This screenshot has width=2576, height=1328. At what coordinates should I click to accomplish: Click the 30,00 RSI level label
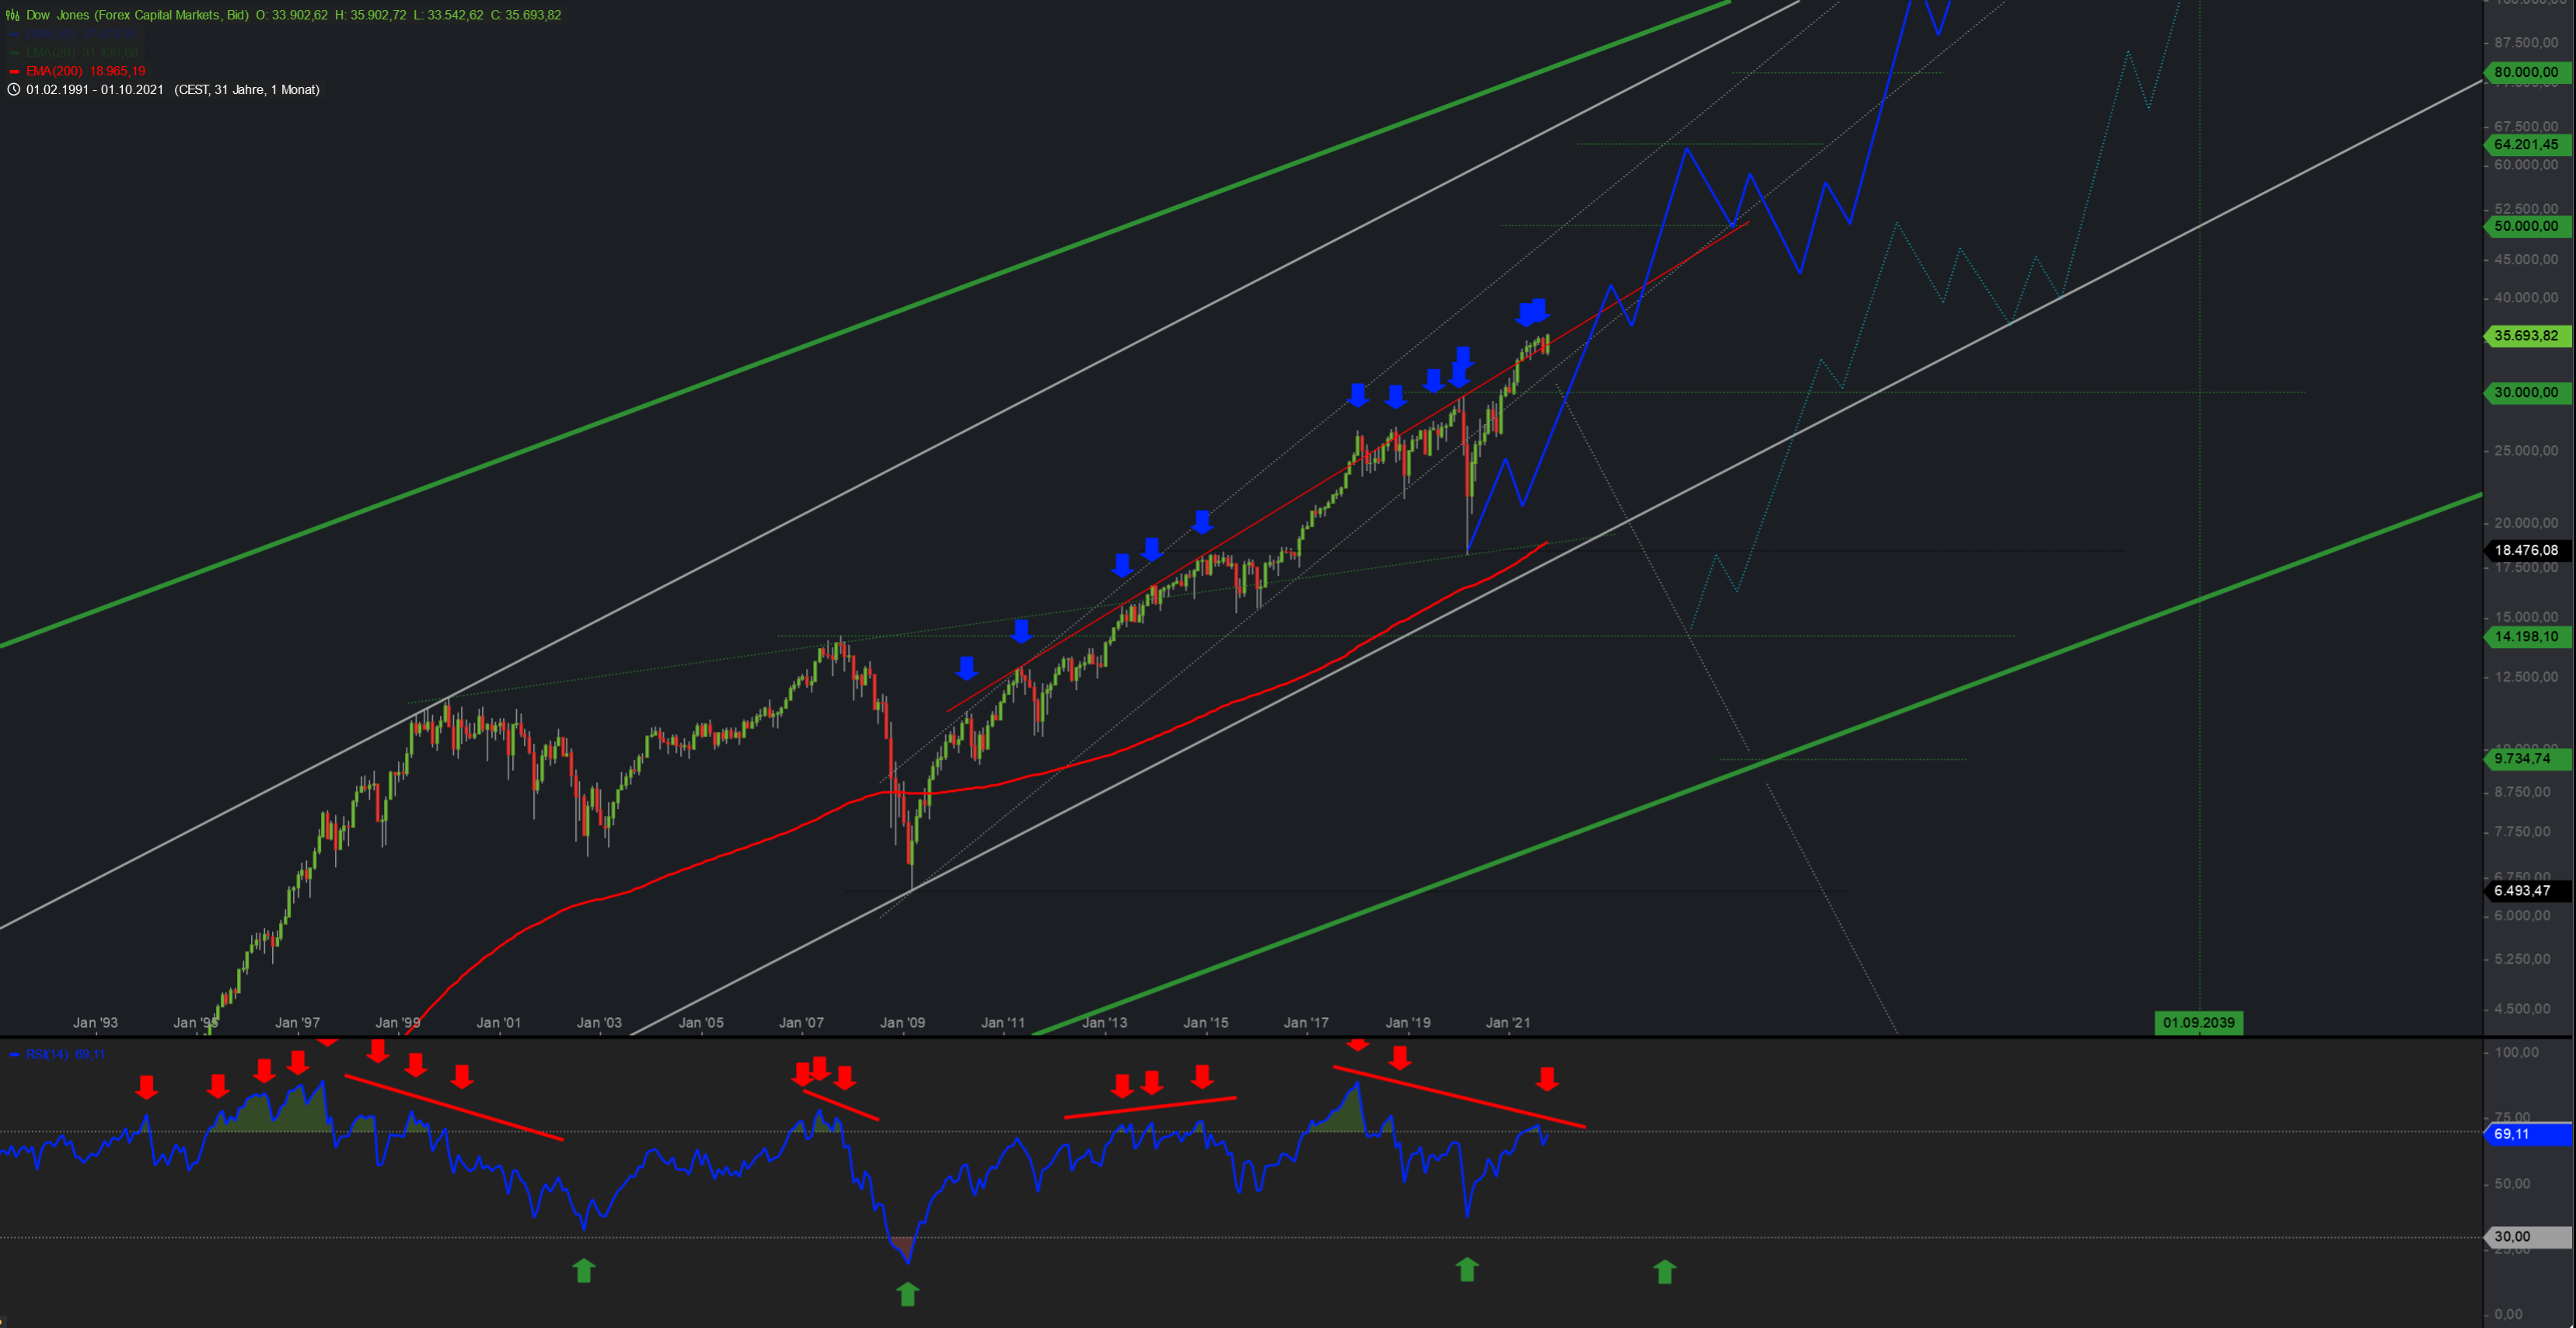click(x=2526, y=1237)
